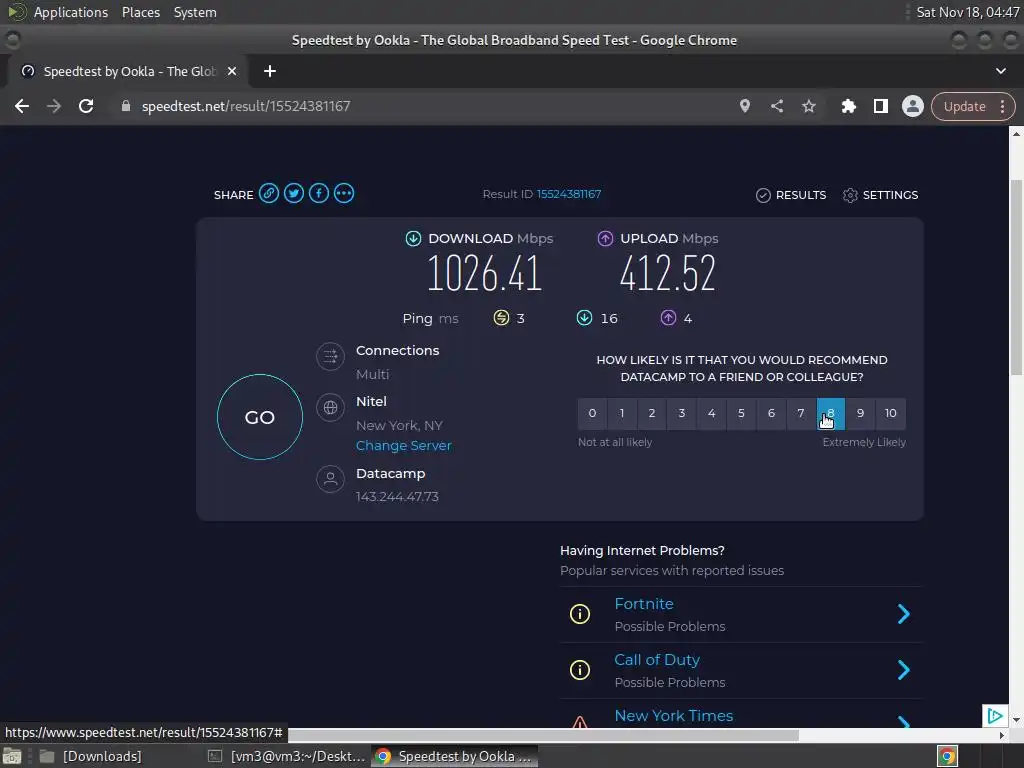Click the globe server icon next to Nitel

click(330, 408)
